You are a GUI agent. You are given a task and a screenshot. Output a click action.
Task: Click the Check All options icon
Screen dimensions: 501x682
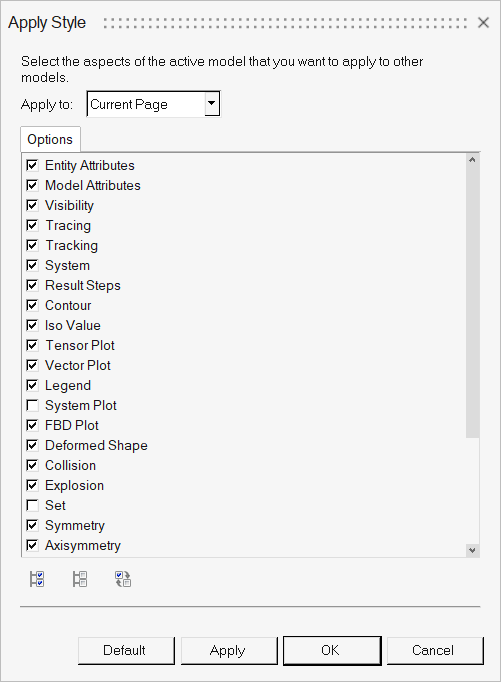(x=37, y=579)
